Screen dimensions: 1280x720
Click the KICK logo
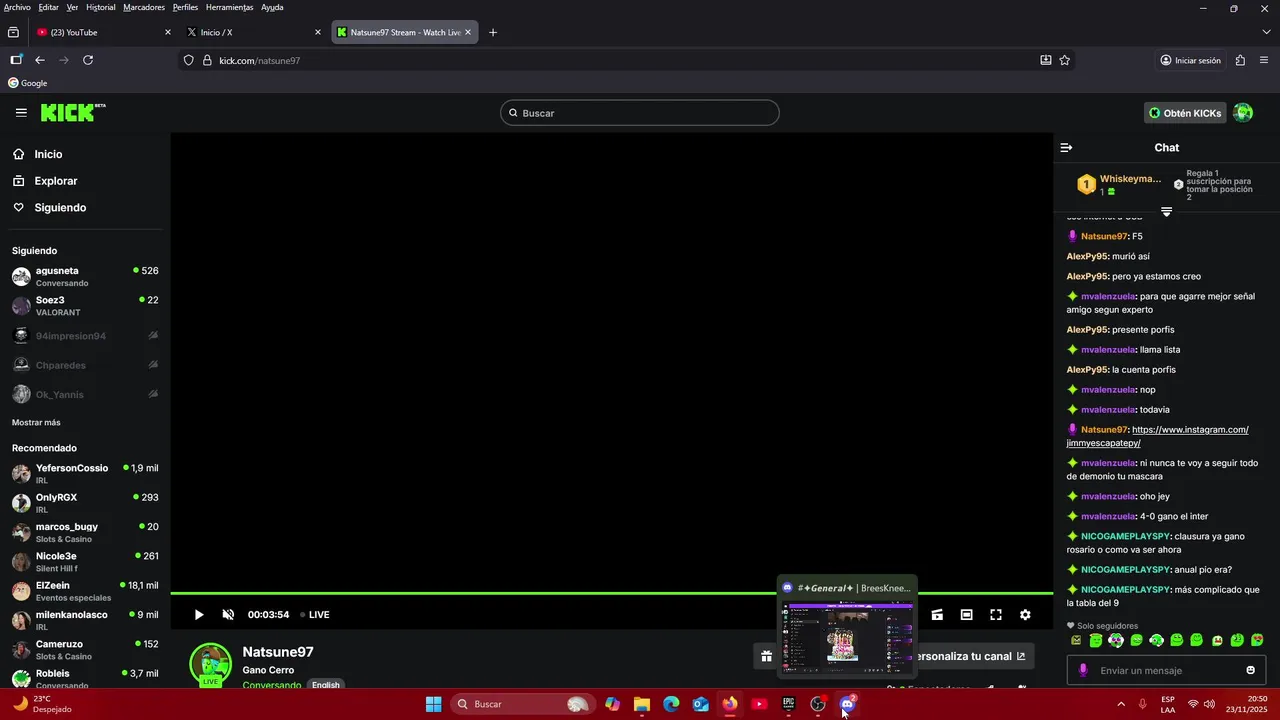[73, 113]
